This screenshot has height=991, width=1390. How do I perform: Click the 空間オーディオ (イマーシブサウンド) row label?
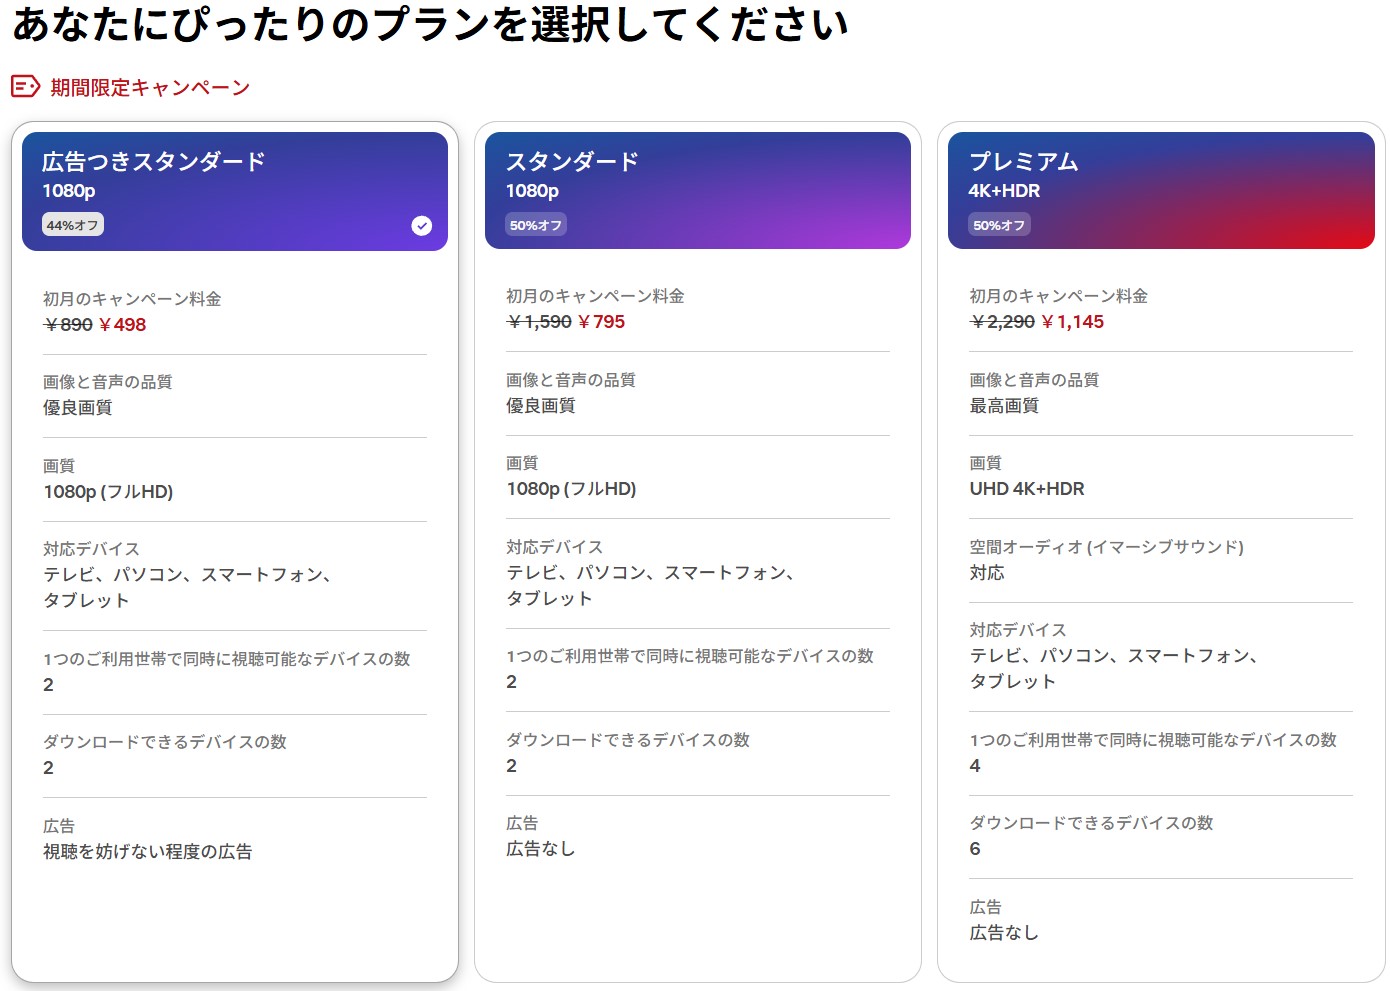point(1106,547)
